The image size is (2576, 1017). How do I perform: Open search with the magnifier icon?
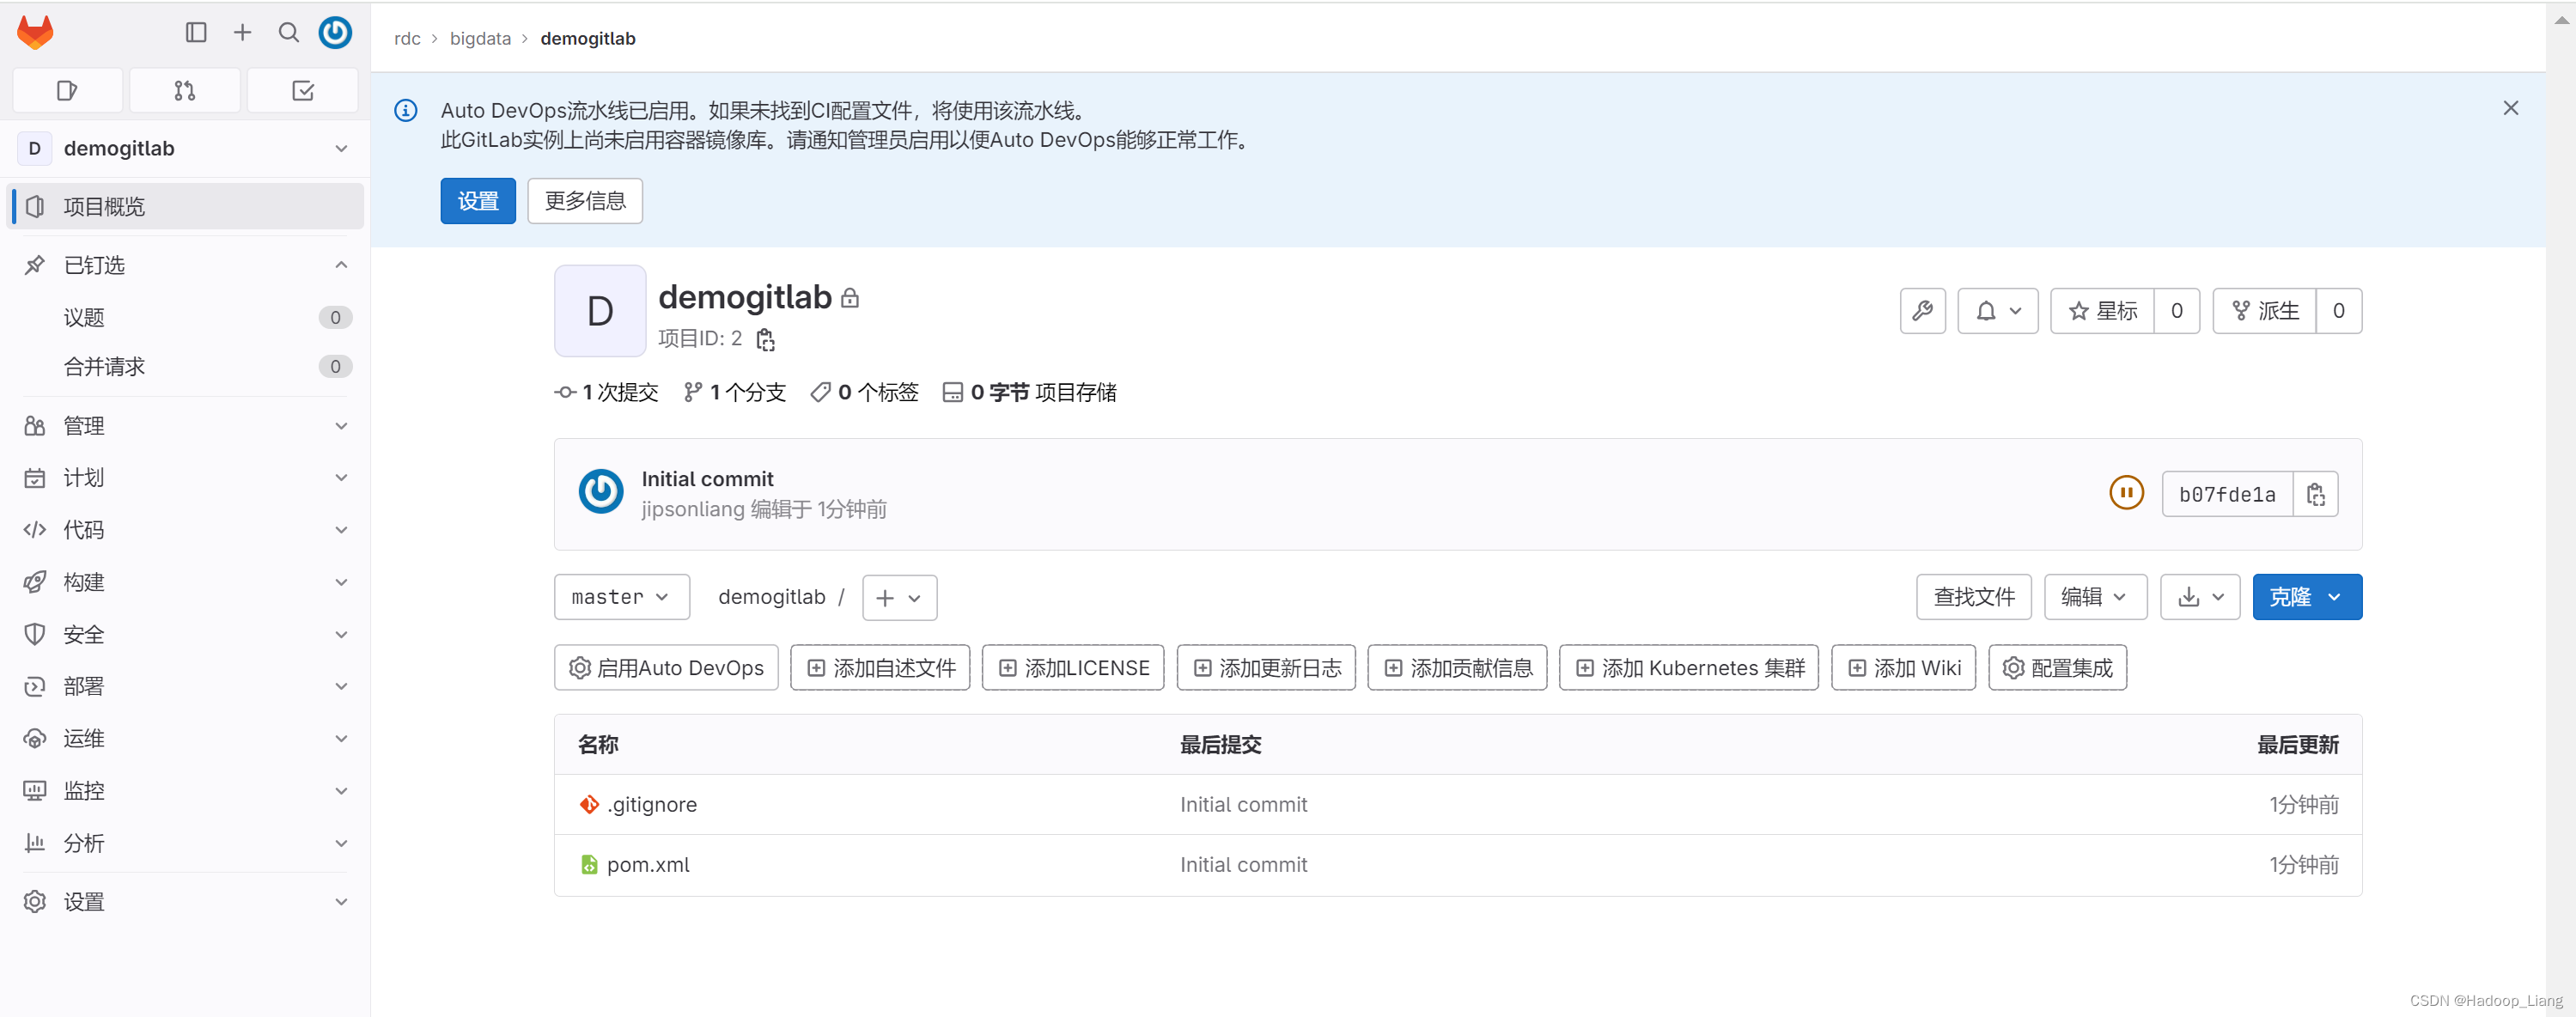point(289,32)
